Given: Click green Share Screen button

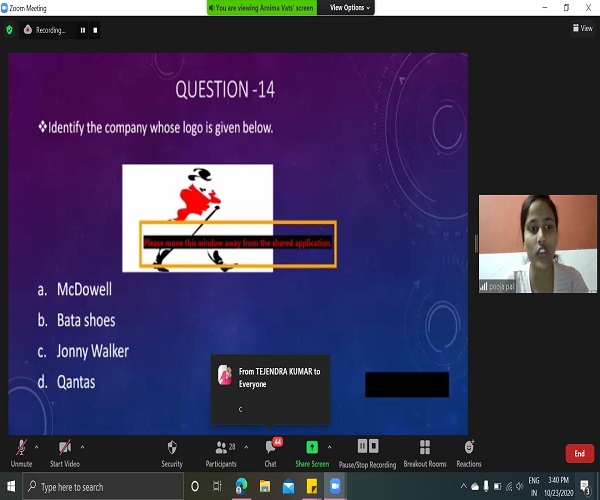Looking at the screenshot, I should point(312,454).
